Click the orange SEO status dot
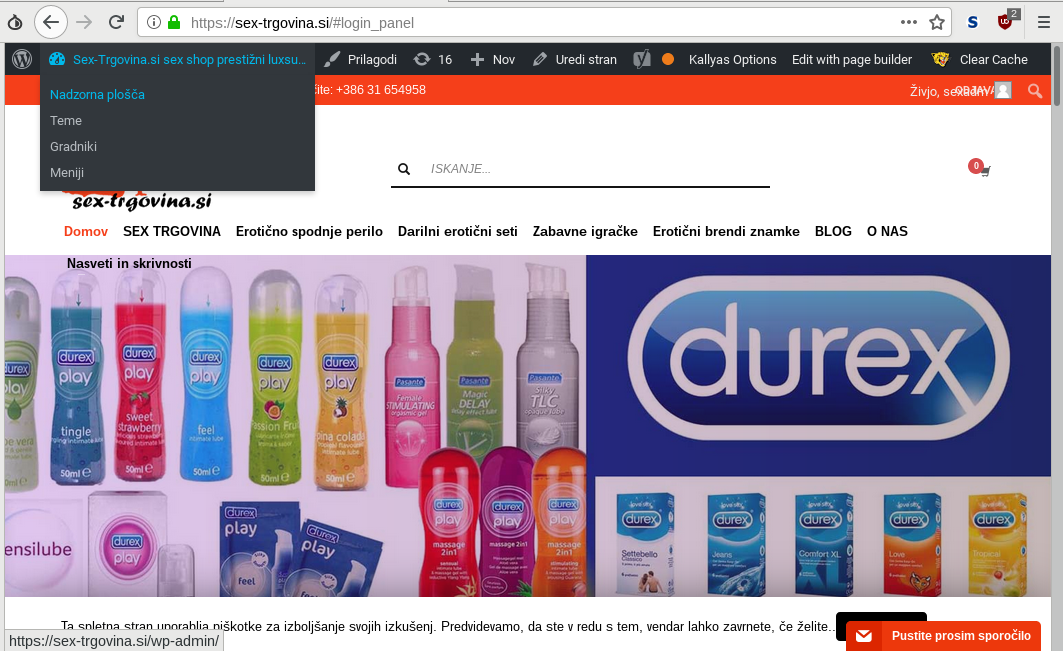 pyautogui.click(x=668, y=60)
